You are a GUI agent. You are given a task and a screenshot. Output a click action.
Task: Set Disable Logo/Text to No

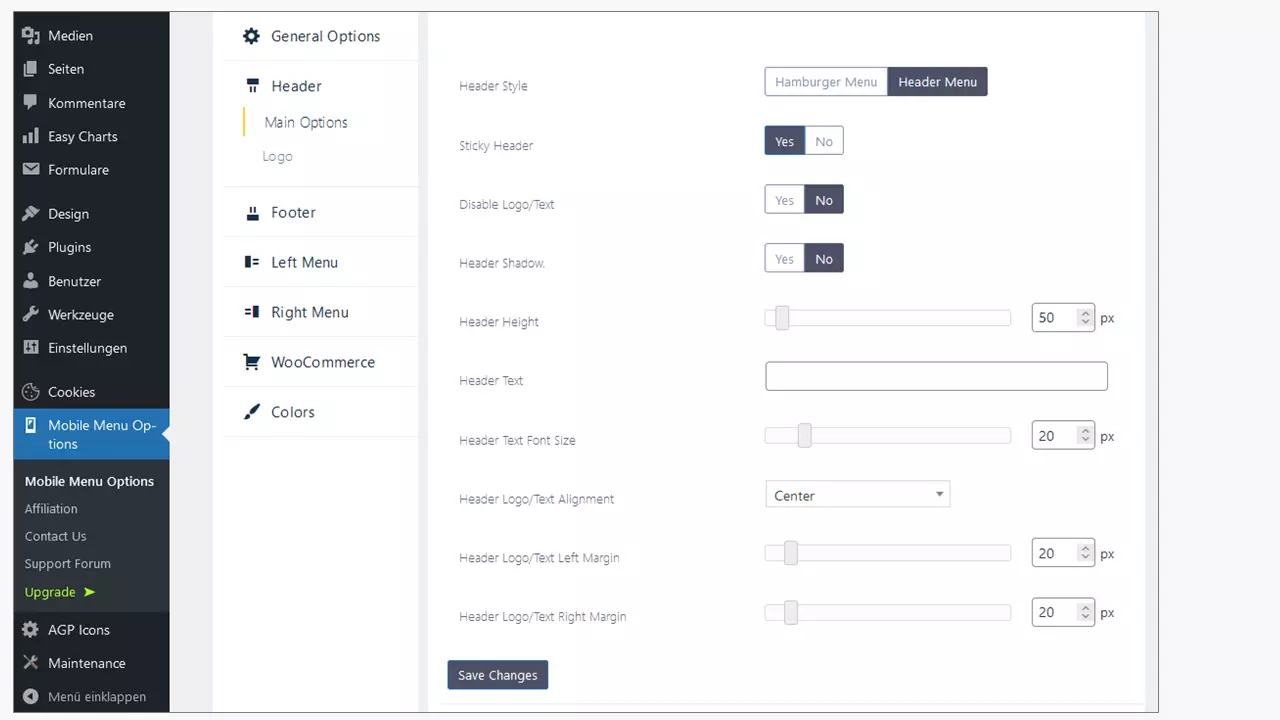point(824,200)
